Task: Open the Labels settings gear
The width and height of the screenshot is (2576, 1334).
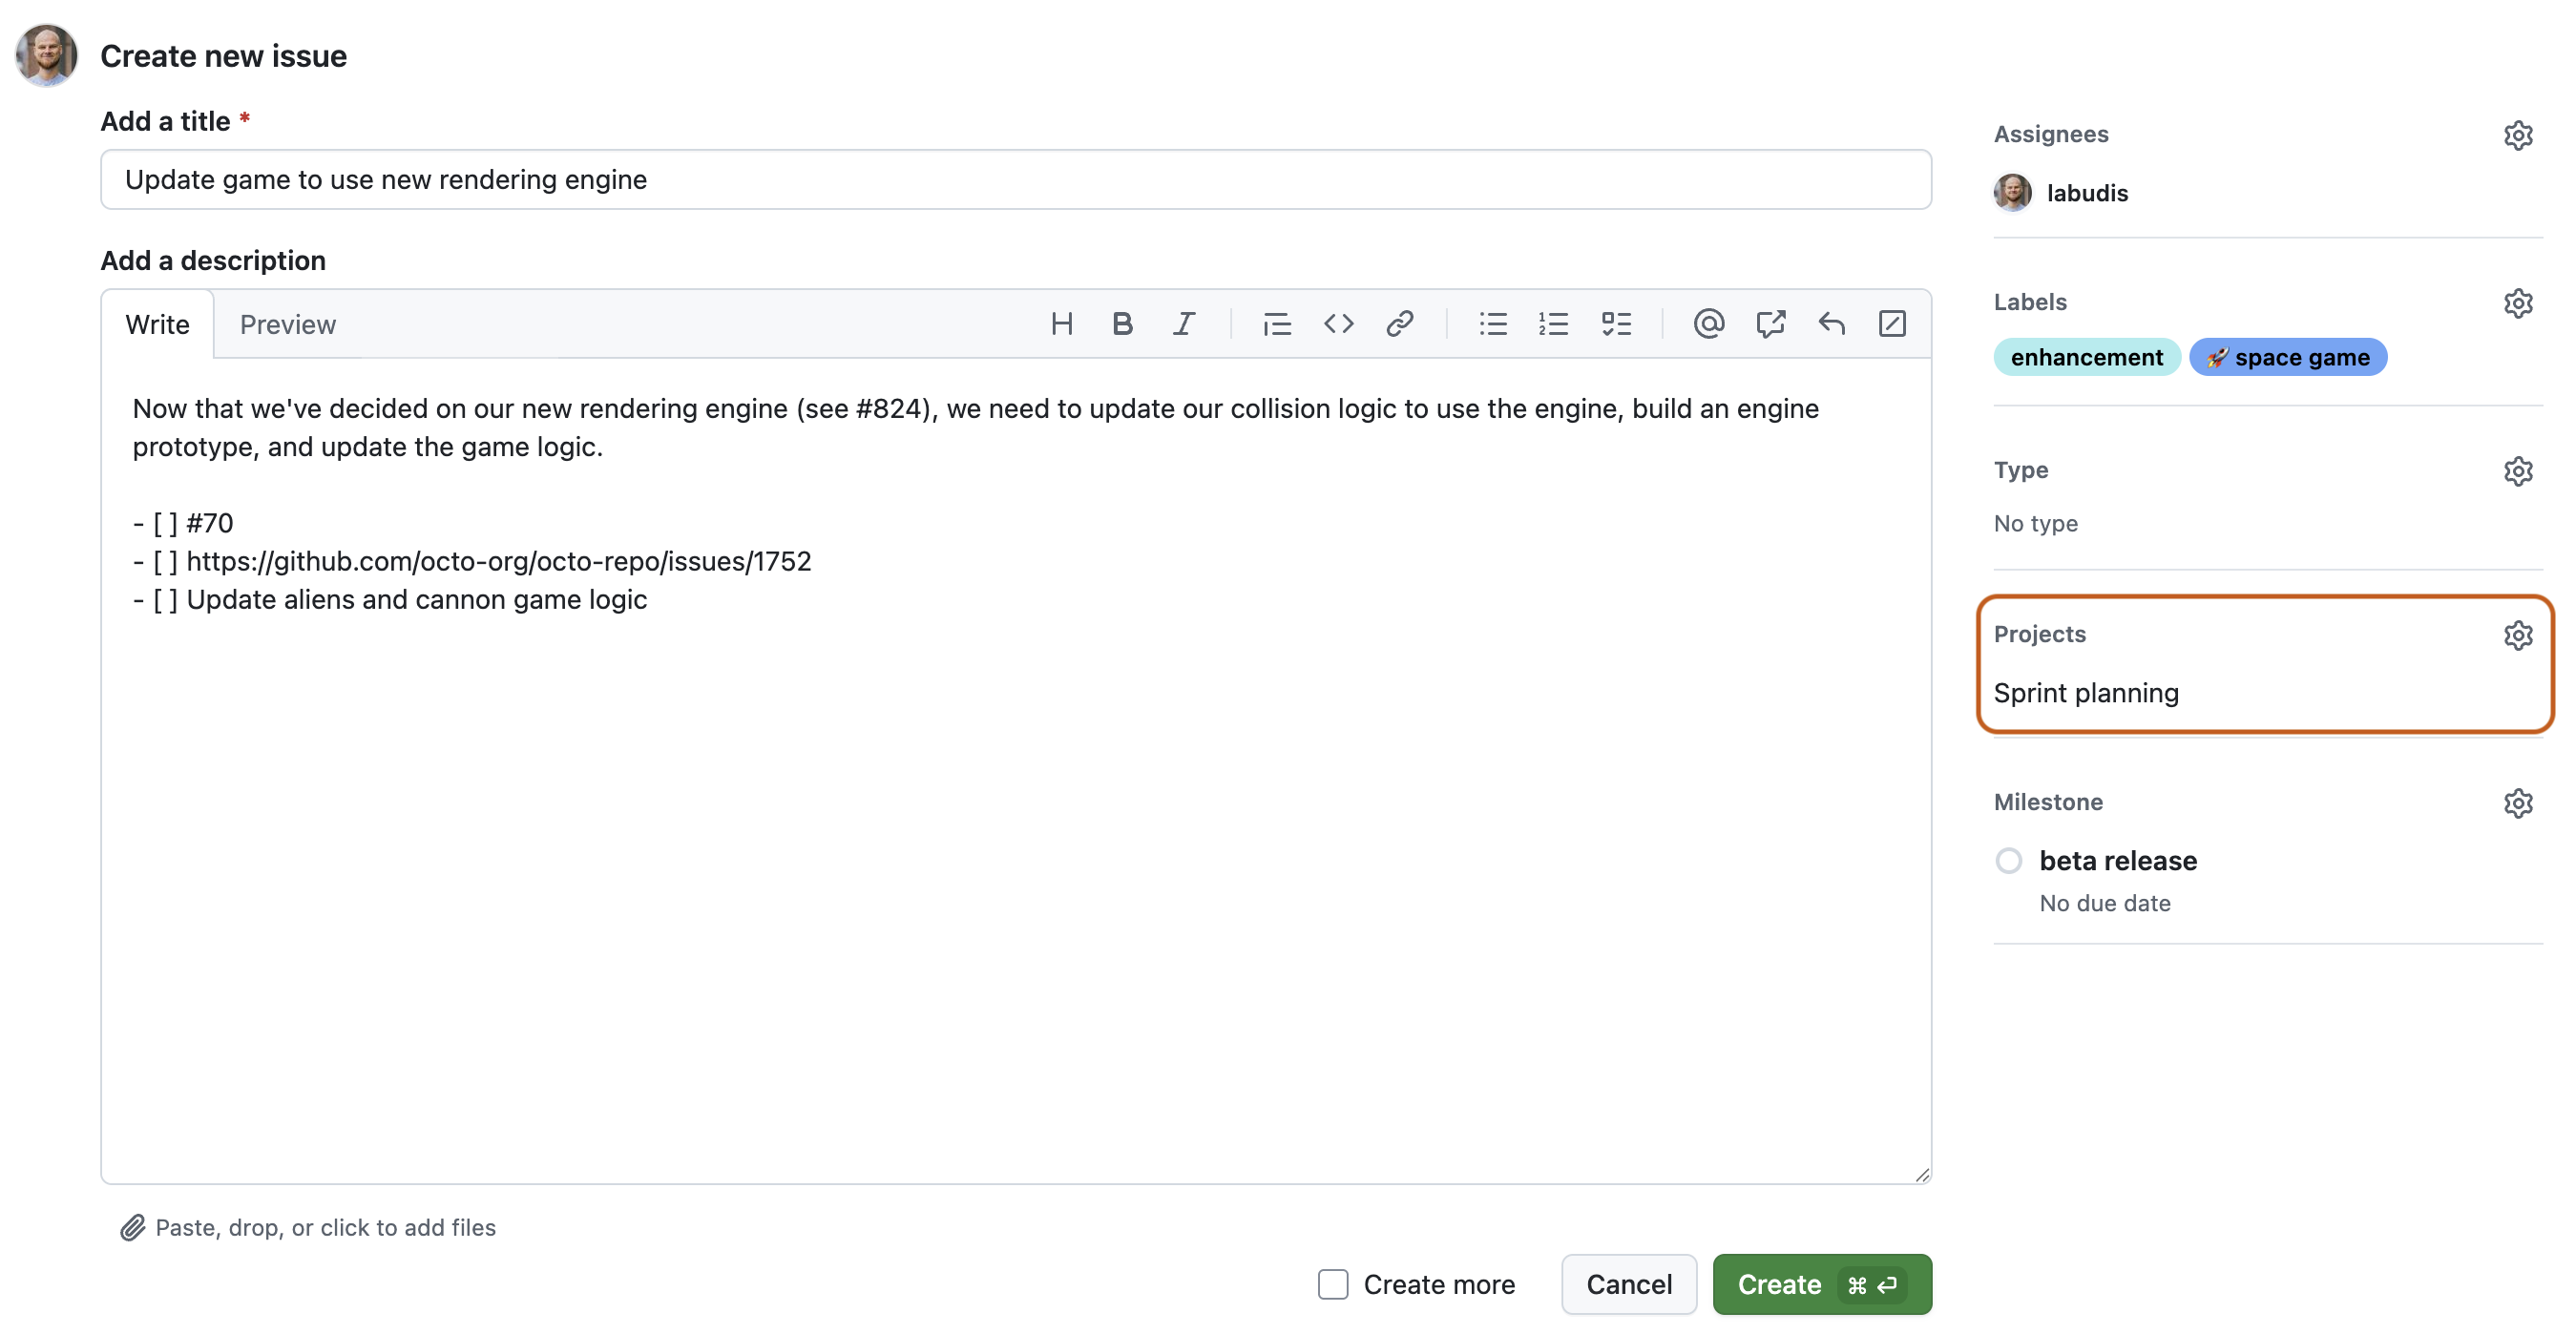Action: [2518, 303]
